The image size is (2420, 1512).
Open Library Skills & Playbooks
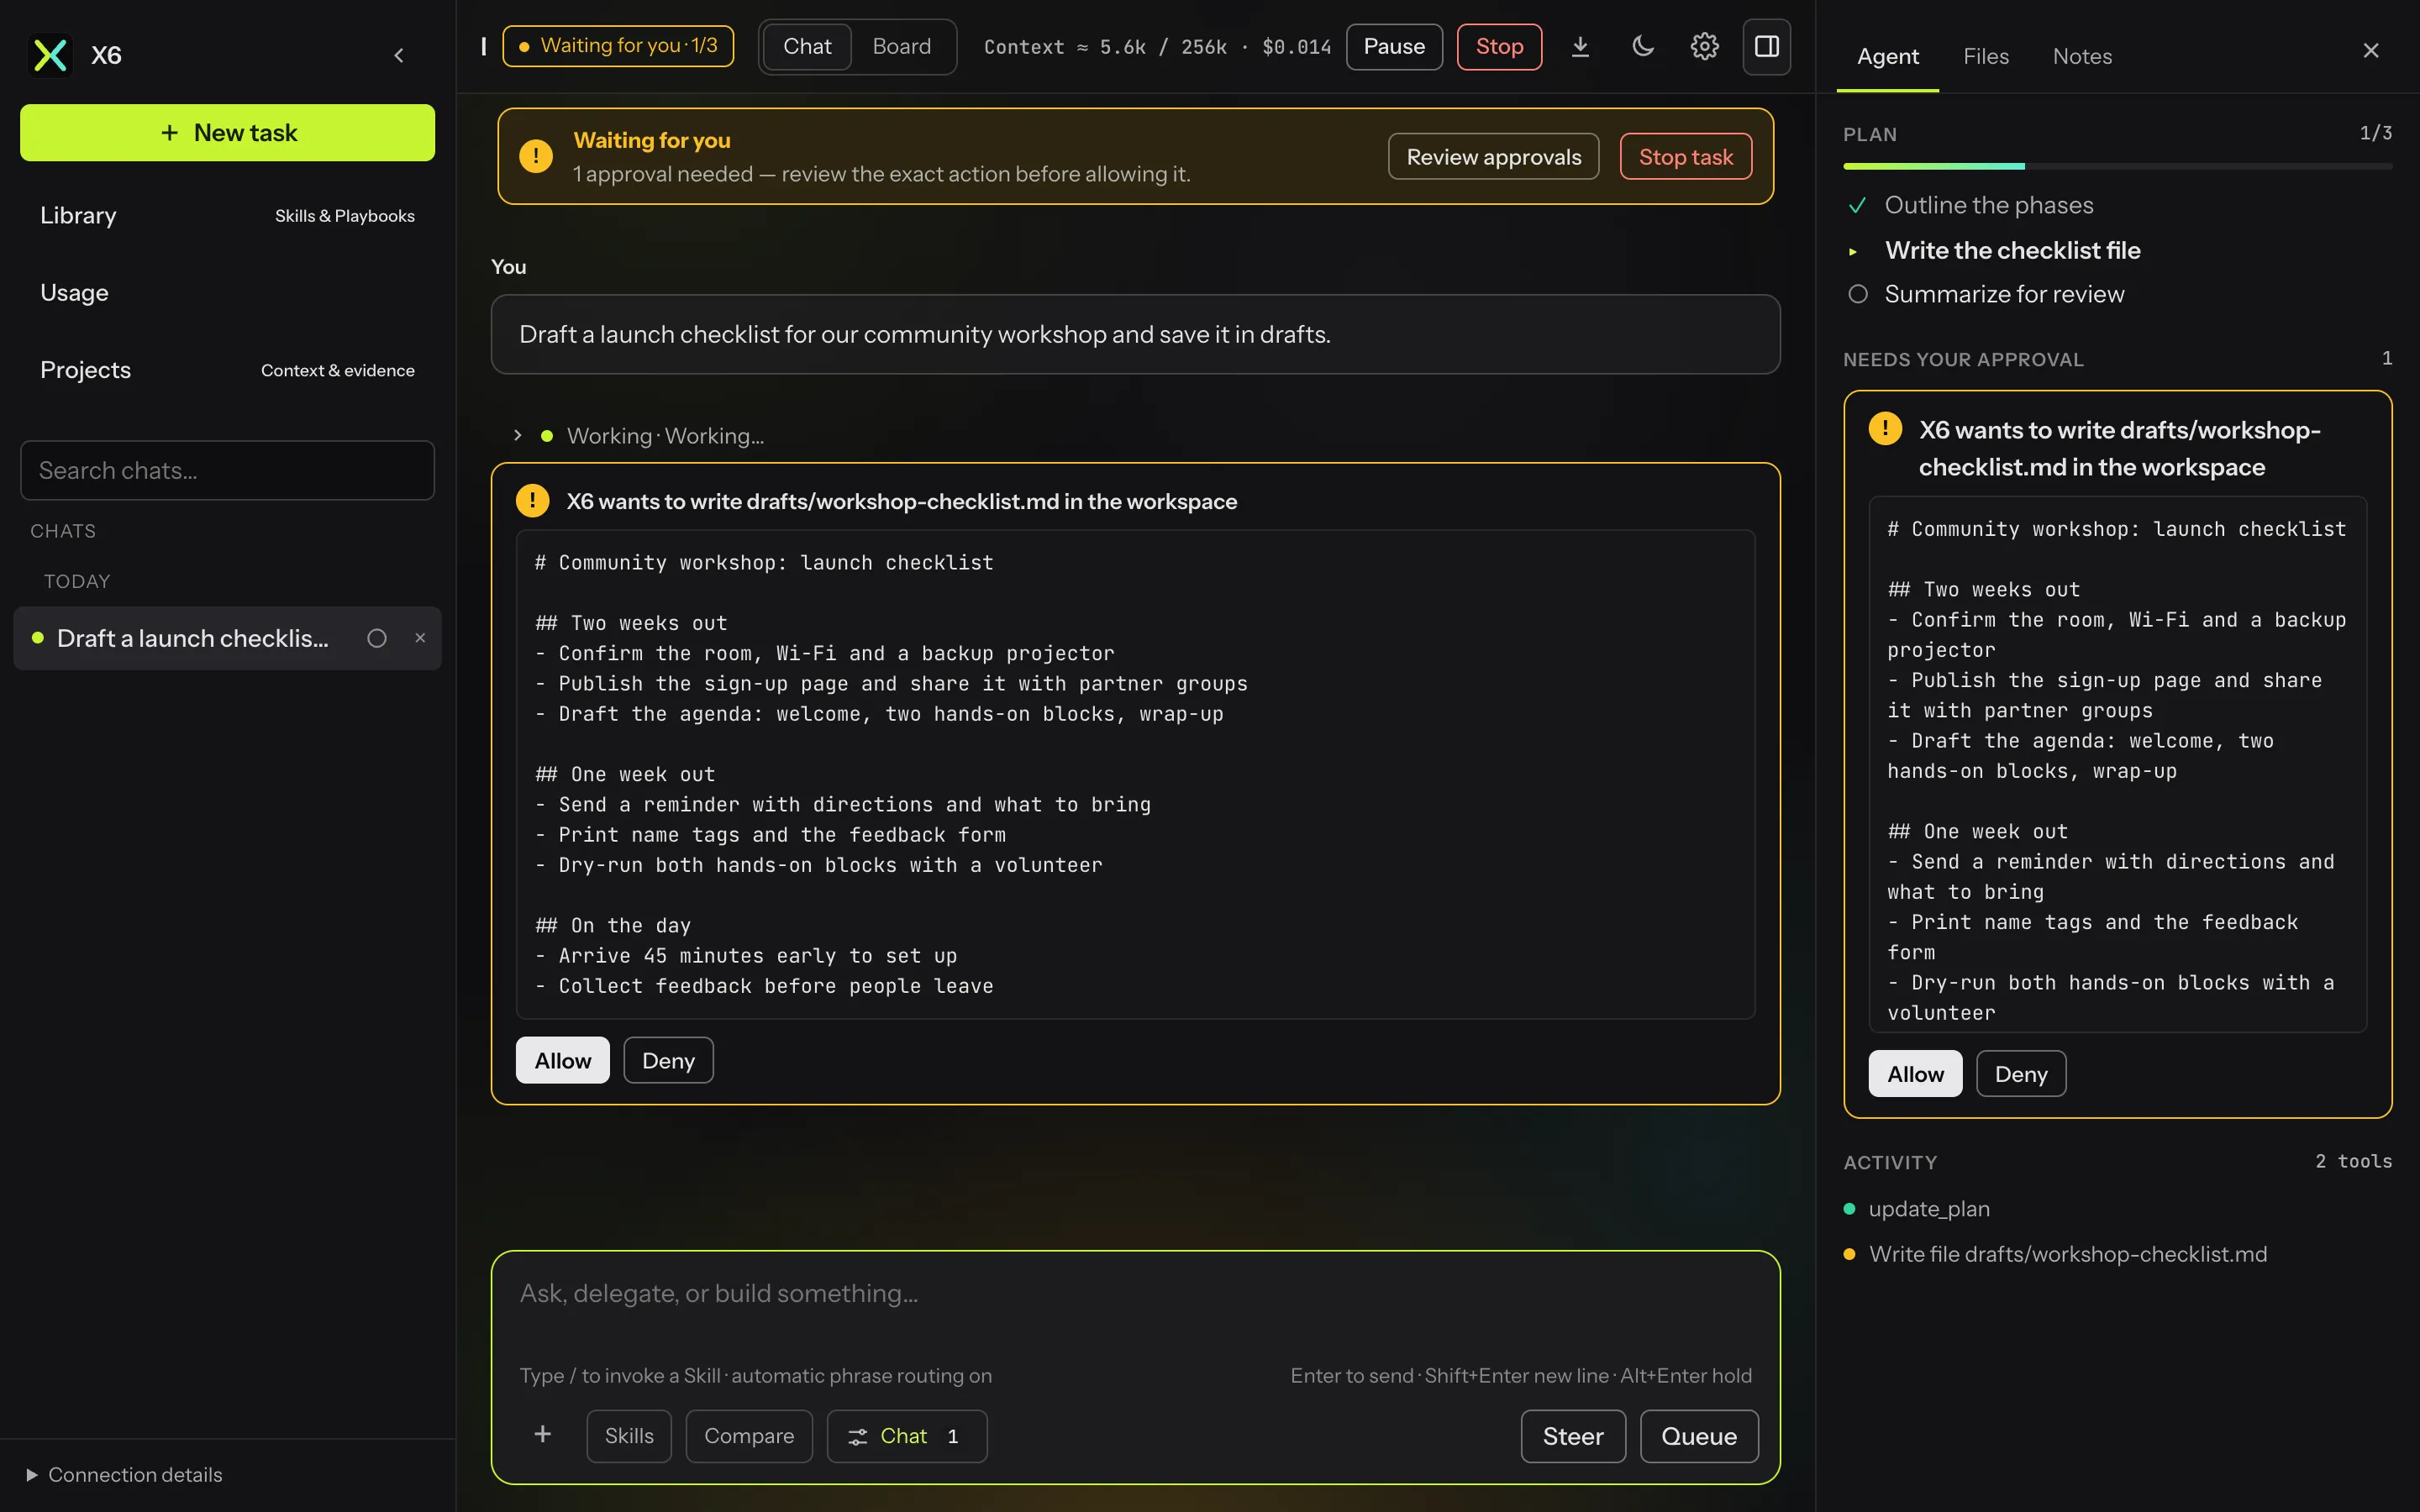(x=227, y=216)
